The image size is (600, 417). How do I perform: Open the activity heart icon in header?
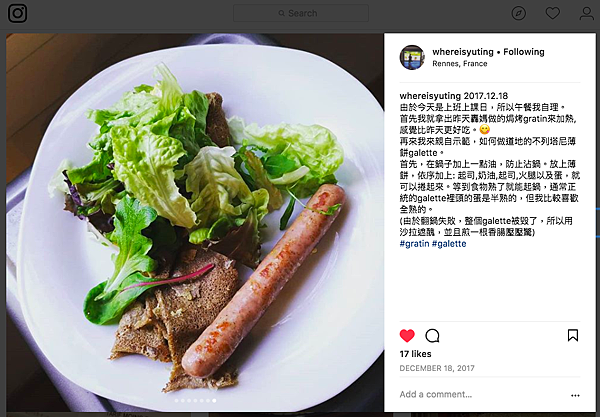[553, 13]
